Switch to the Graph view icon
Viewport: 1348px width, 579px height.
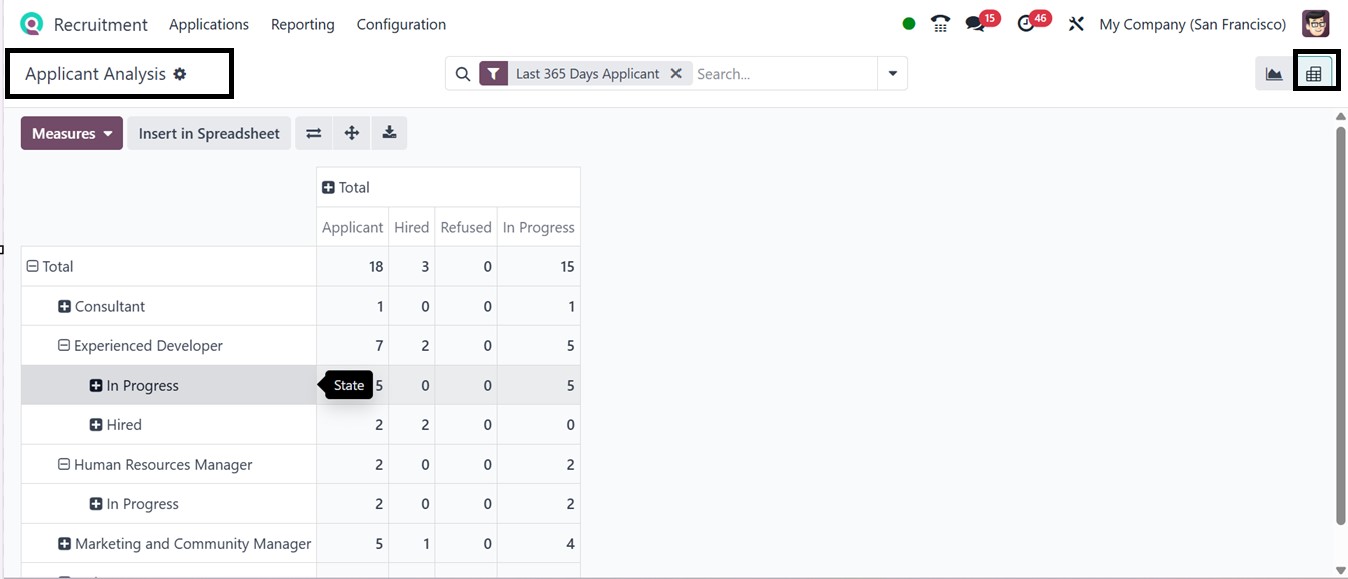click(1274, 74)
